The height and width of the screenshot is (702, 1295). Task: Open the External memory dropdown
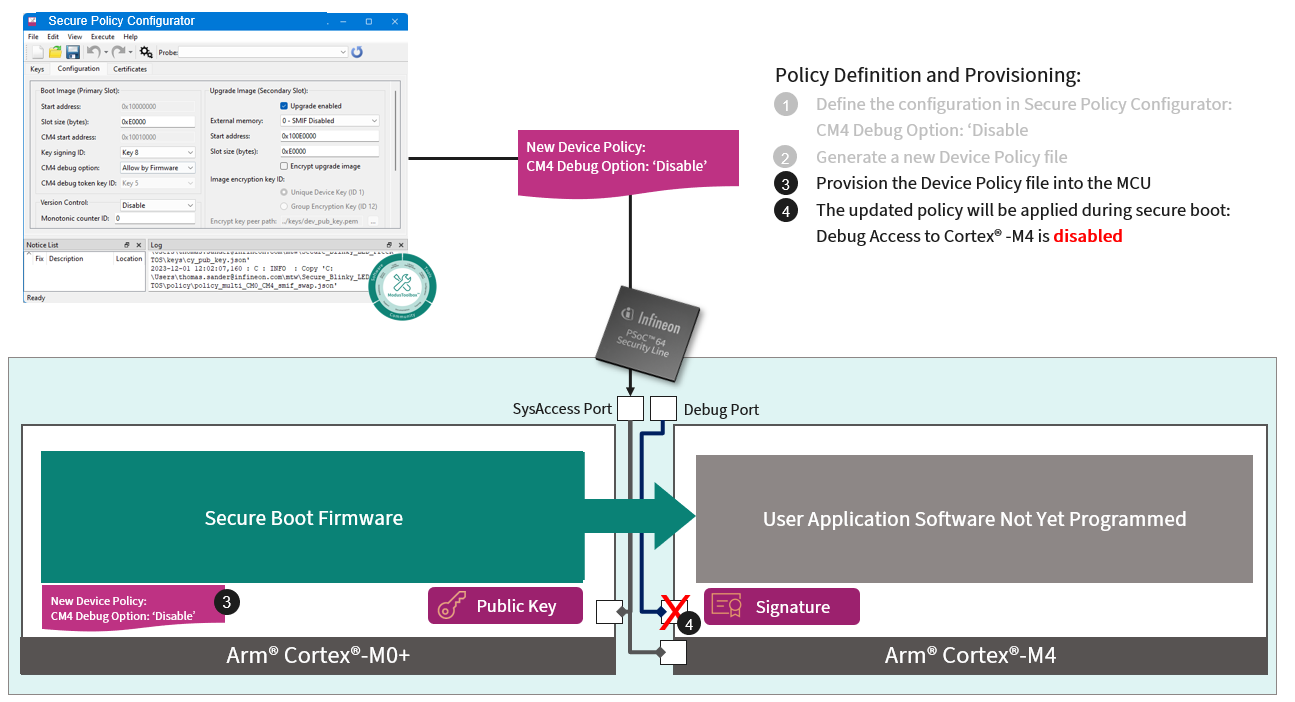329,121
